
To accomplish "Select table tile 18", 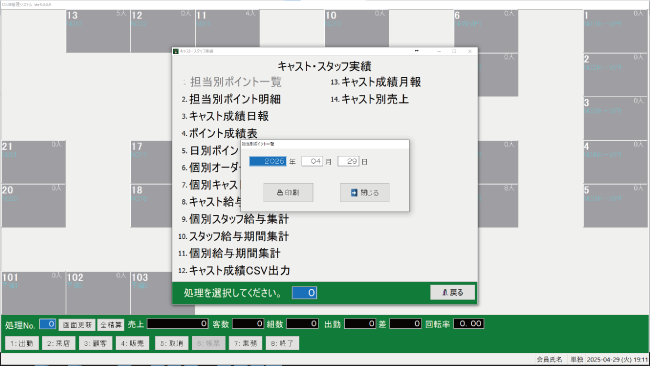I will 152,206.
